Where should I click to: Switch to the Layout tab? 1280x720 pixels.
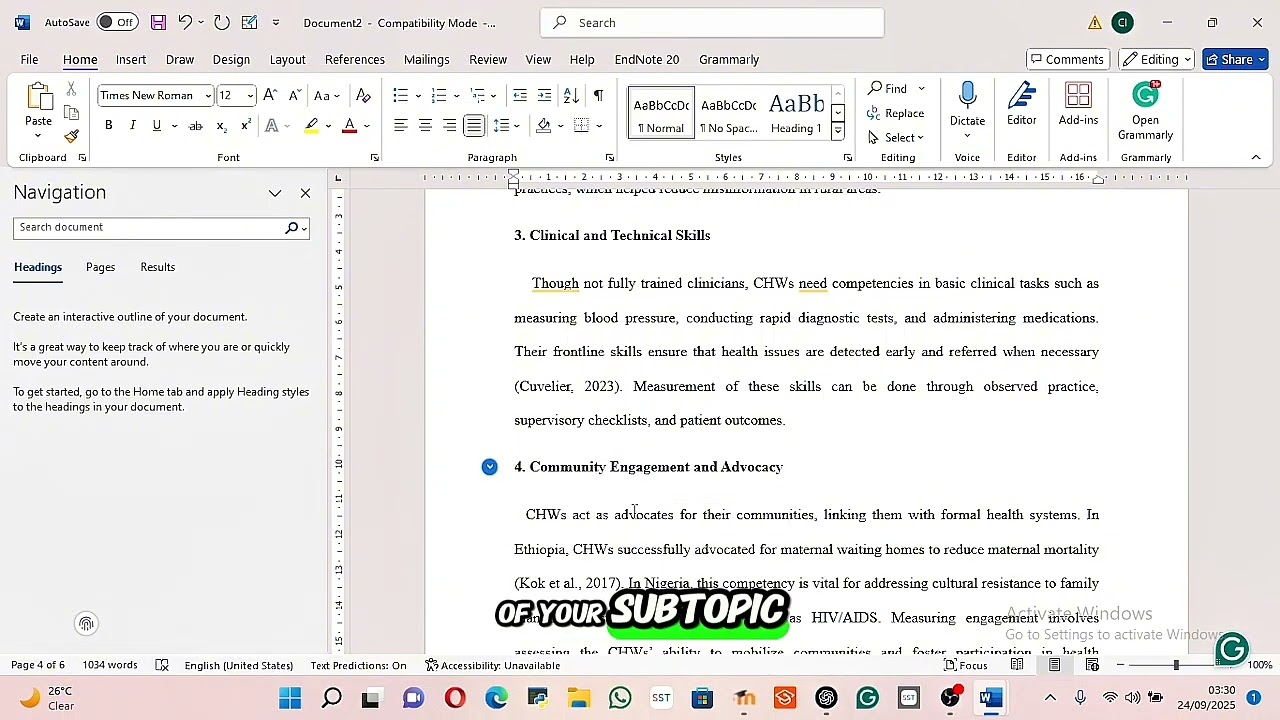pyautogui.click(x=287, y=60)
